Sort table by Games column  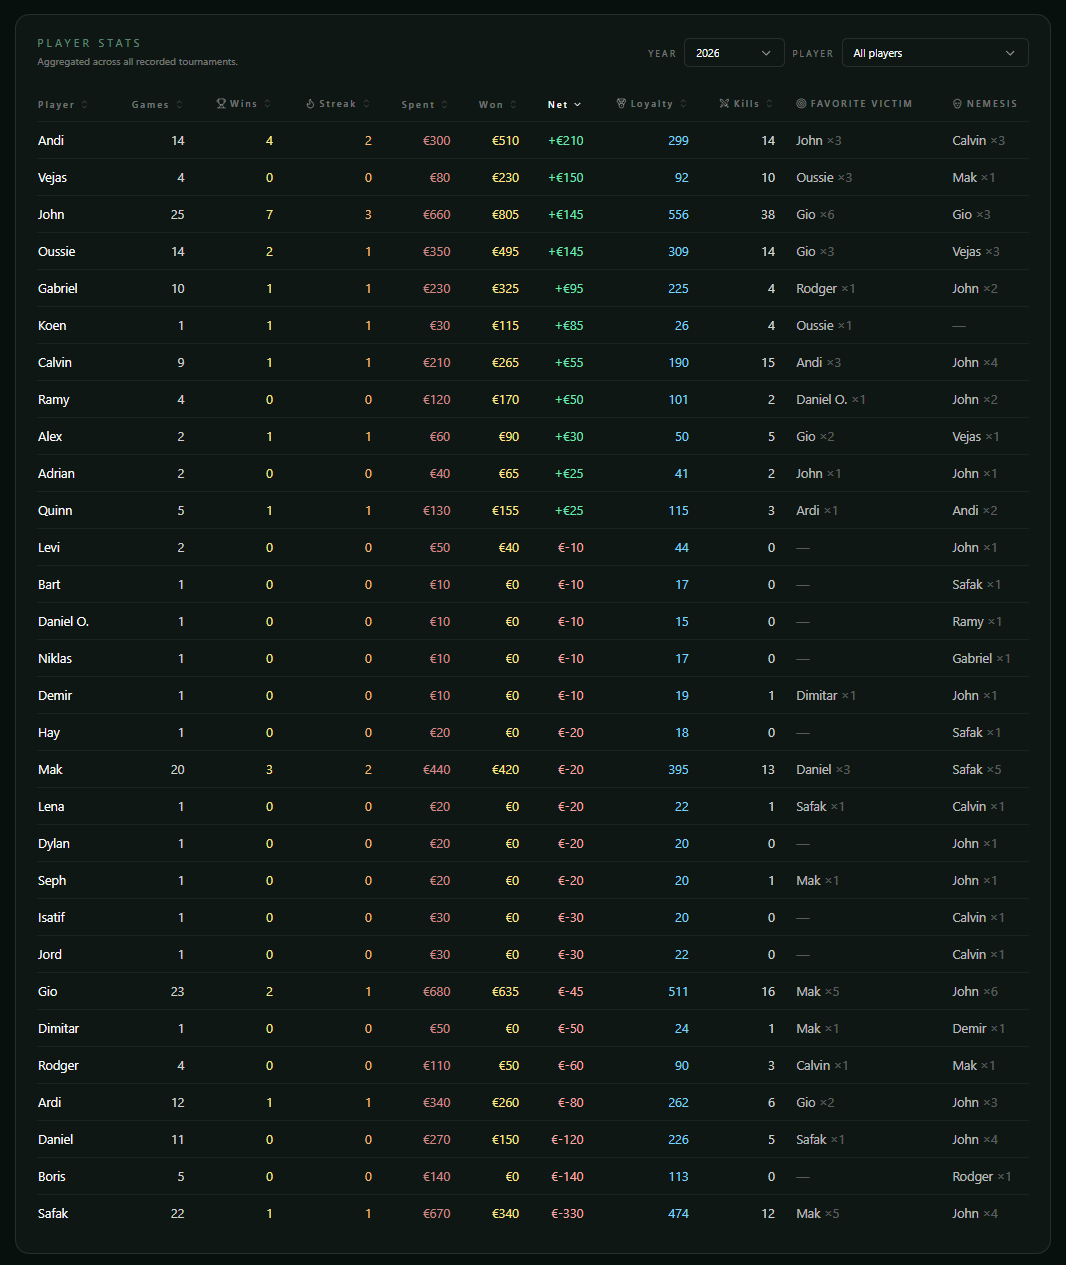pos(157,104)
